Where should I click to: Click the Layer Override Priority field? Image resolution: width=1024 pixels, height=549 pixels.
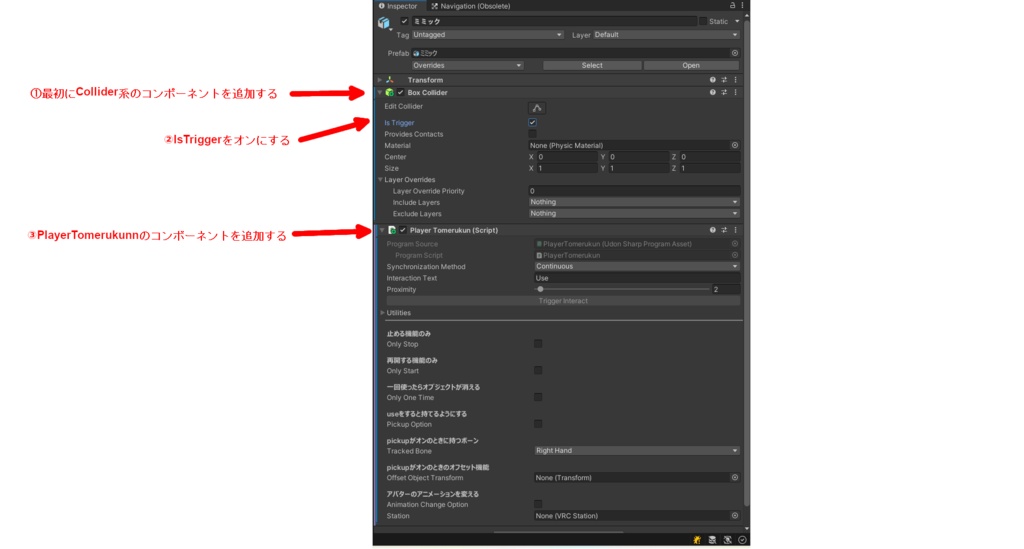[634, 191]
